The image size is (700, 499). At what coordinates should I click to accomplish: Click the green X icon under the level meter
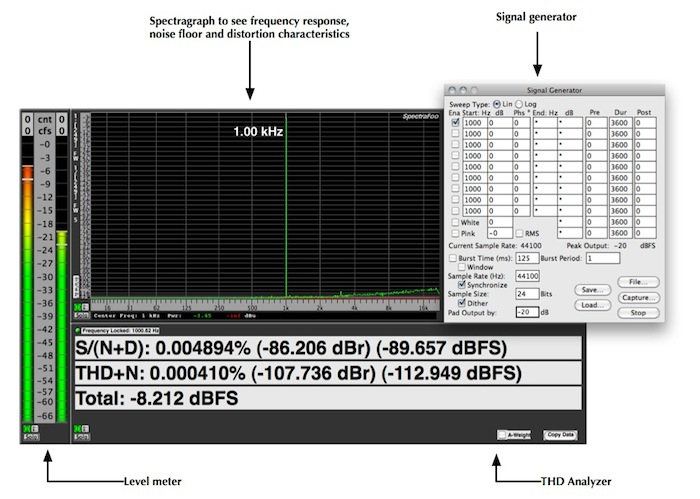(26, 427)
